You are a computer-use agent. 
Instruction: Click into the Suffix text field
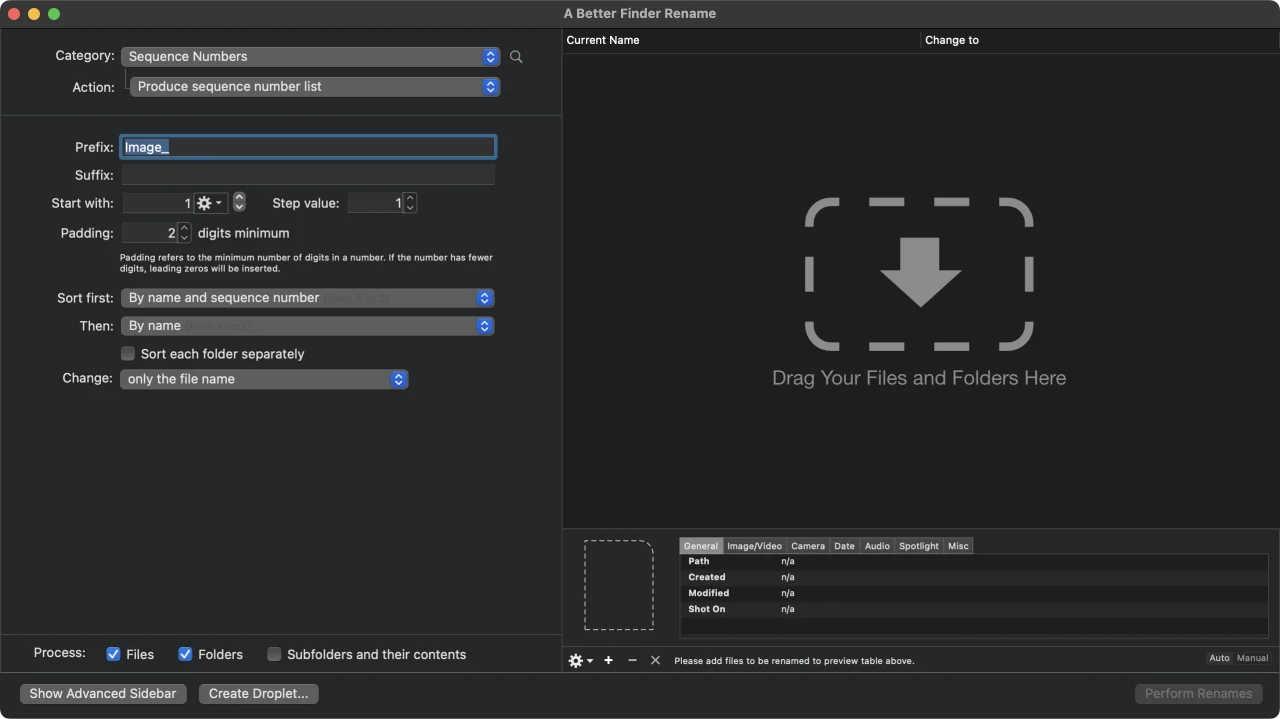(308, 175)
